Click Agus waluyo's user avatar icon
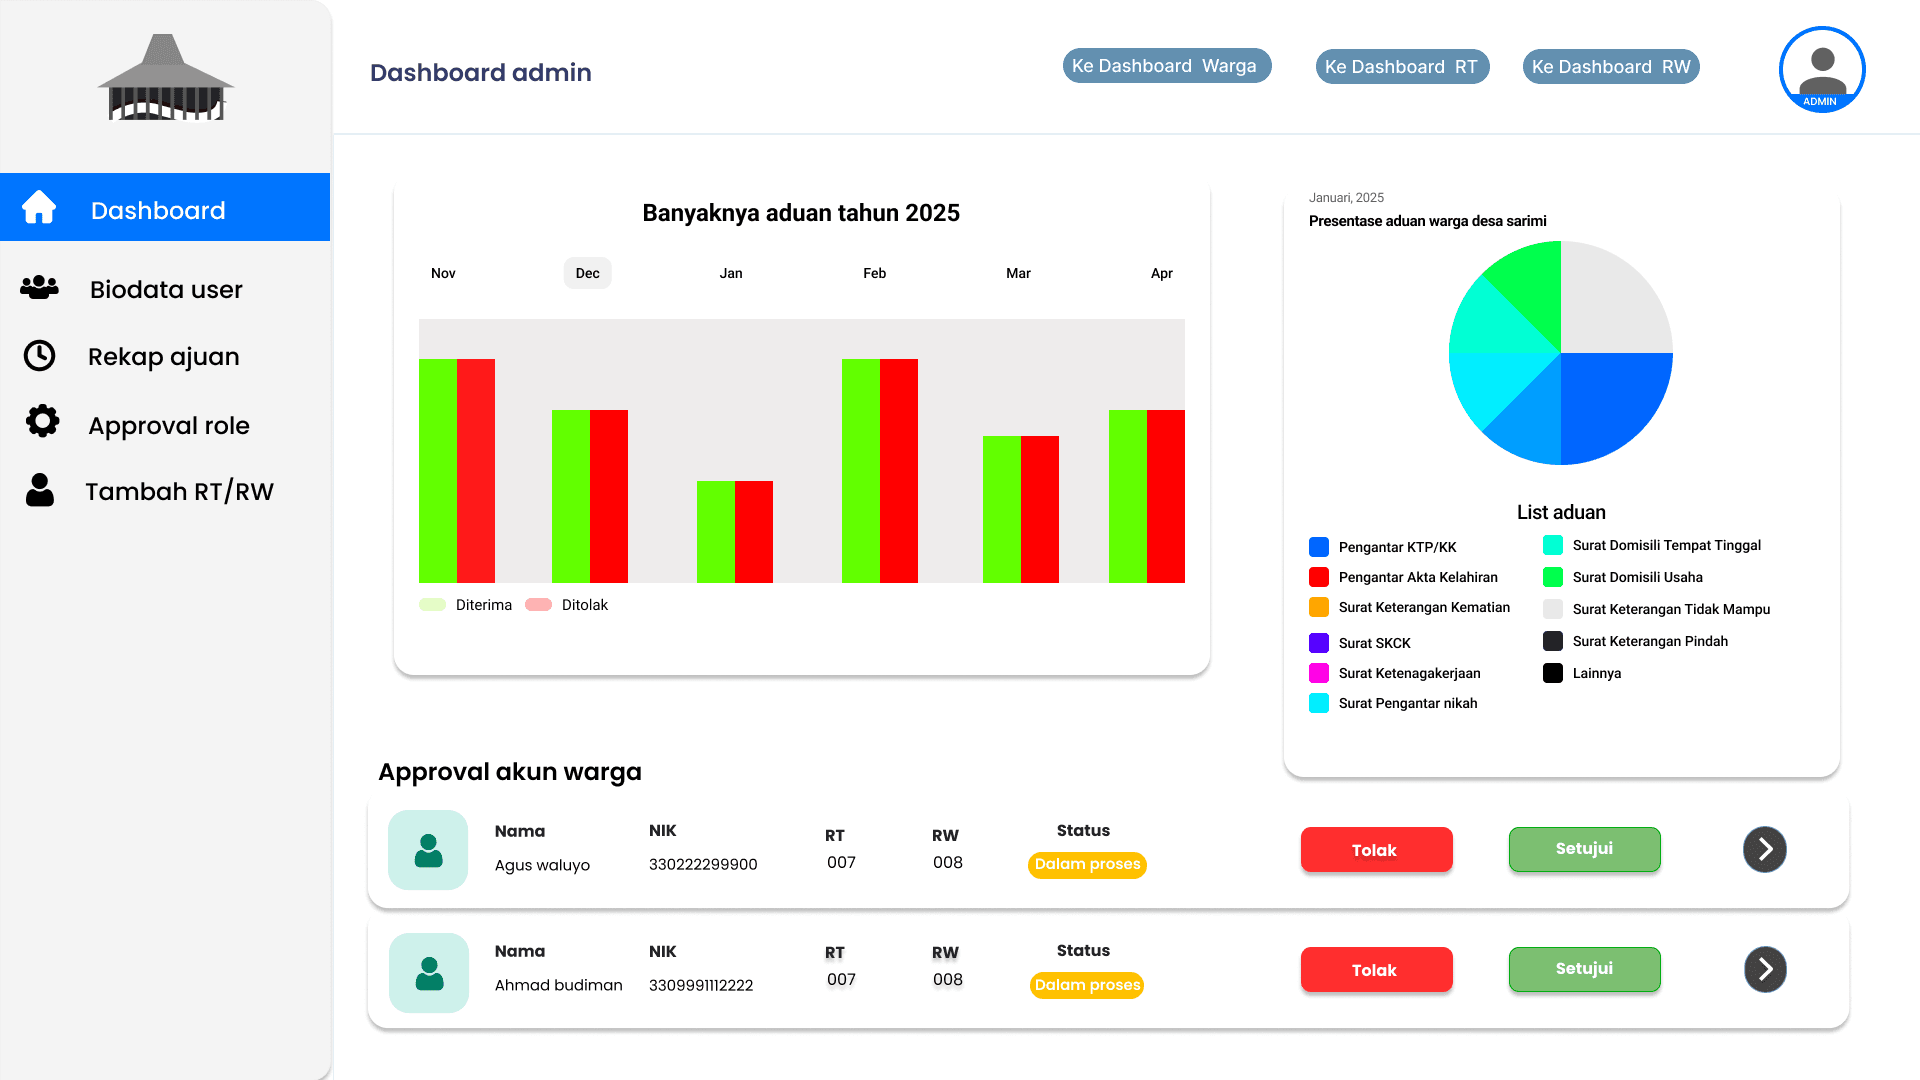The width and height of the screenshot is (1920, 1080). click(x=428, y=850)
